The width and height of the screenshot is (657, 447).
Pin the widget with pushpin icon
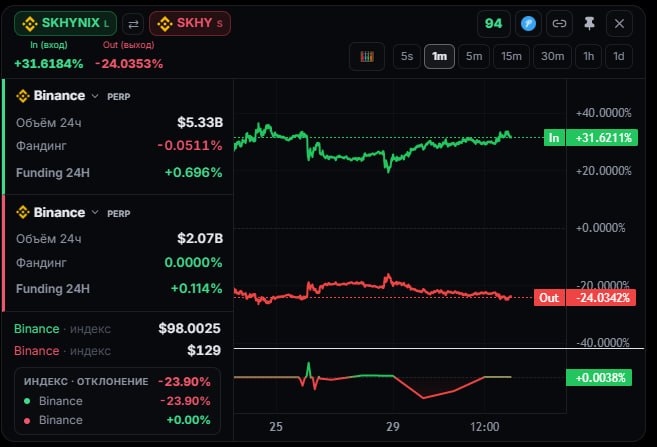(x=590, y=23)
